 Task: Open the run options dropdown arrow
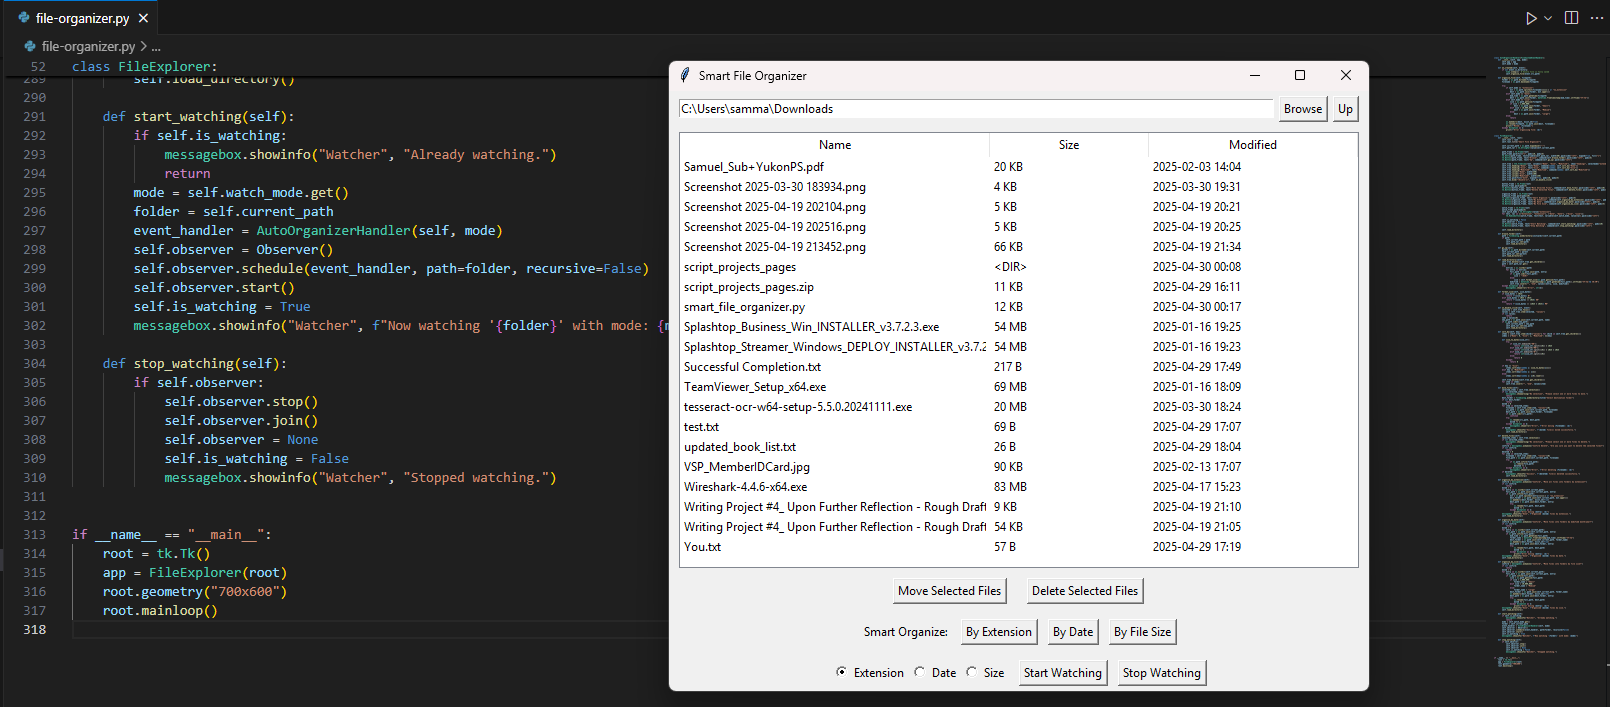(1548, 18)
